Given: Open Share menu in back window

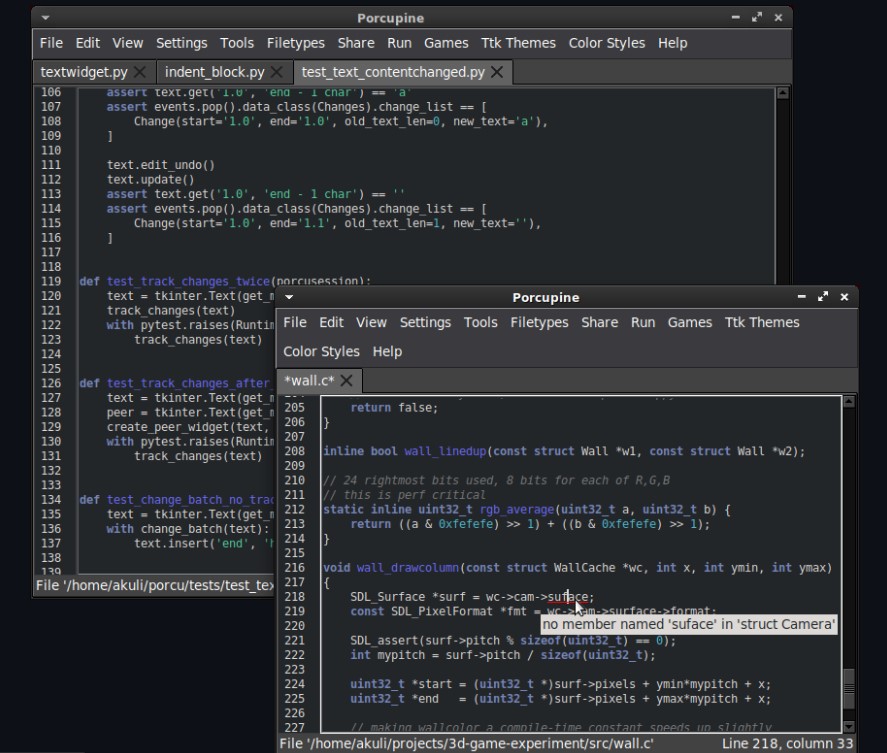Looking at the screenshot, I should point(356,43).
